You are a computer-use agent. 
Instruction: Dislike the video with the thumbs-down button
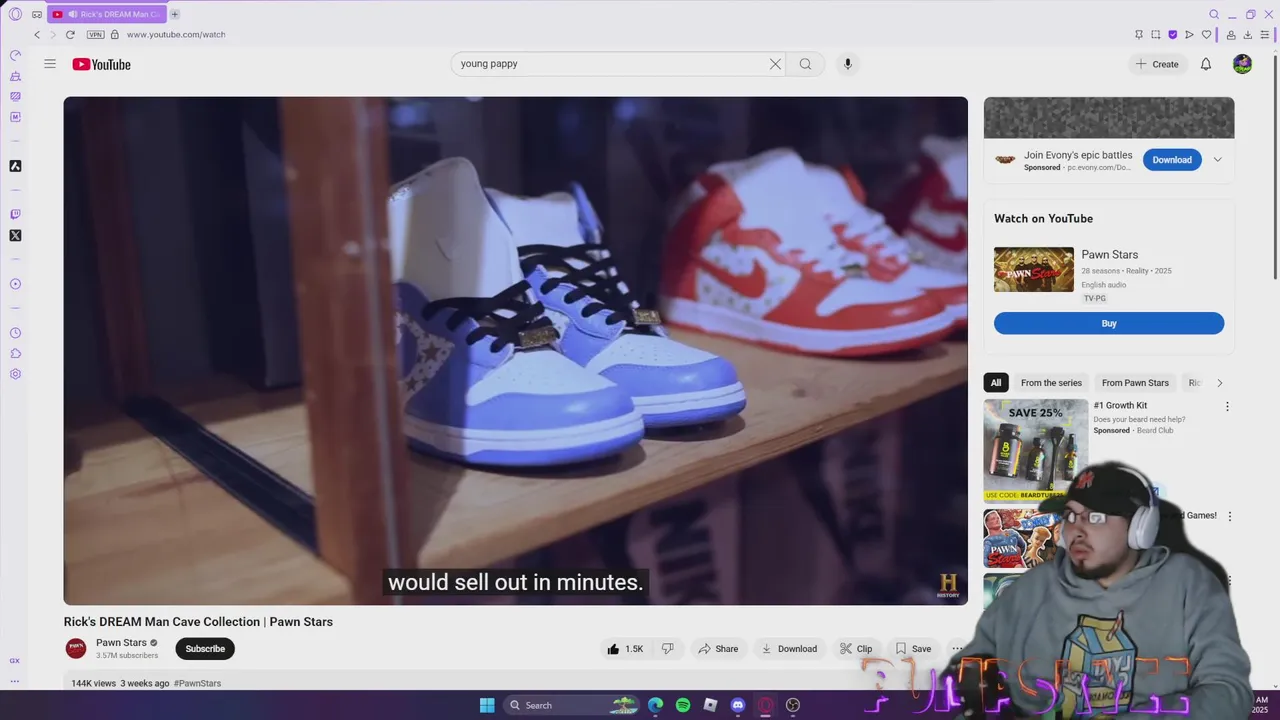point(668,649)
